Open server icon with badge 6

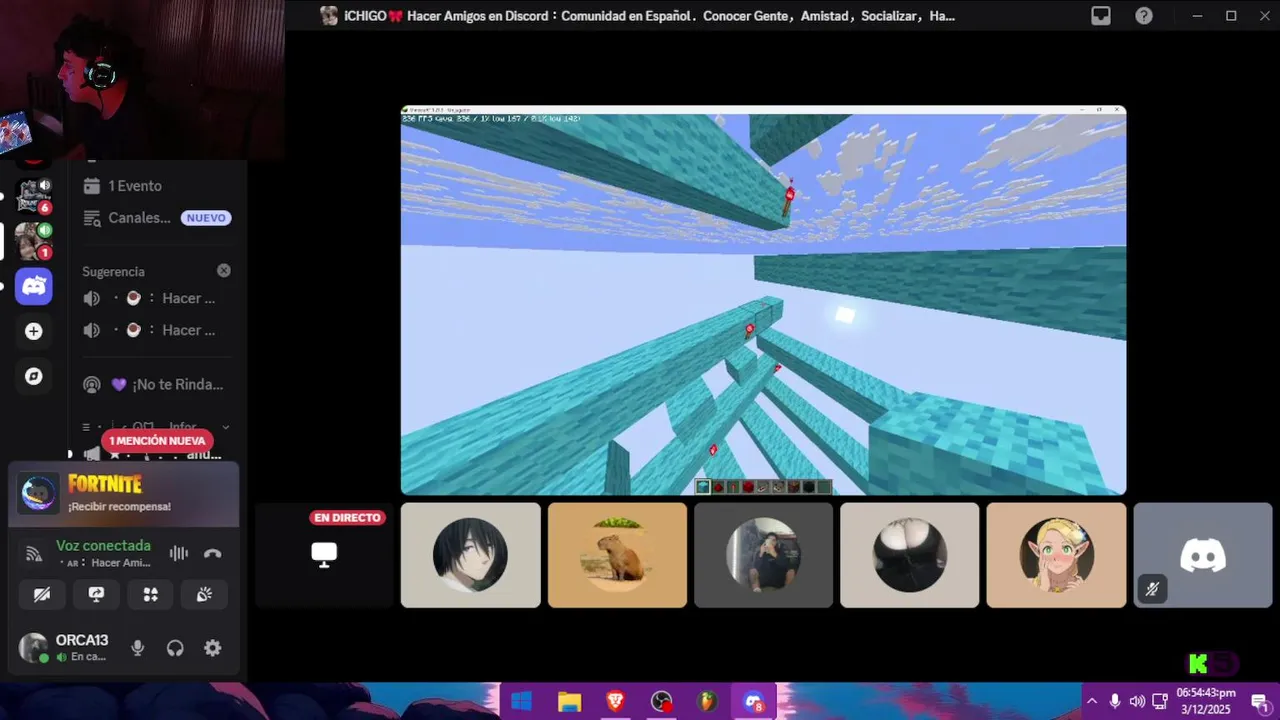point(33,196)
